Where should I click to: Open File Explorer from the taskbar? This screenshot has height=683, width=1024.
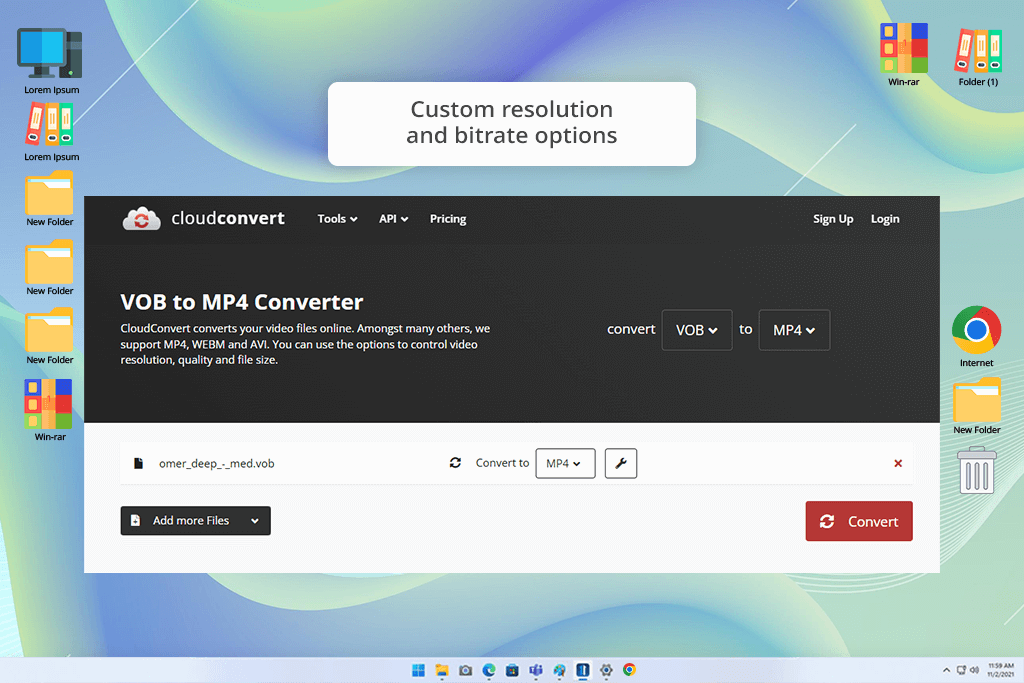pos(442,670)
